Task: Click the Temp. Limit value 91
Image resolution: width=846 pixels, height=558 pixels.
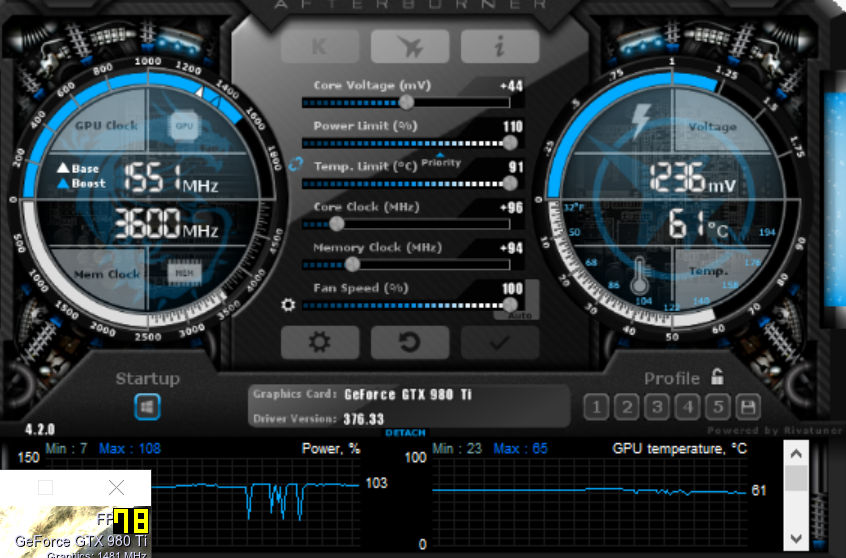Action: (516, 167)
